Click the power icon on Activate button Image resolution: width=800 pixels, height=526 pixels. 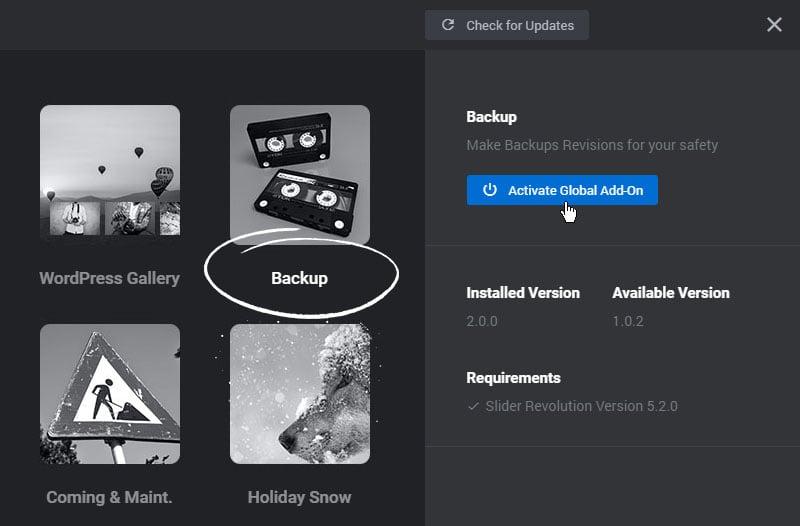tap(490, 190)
